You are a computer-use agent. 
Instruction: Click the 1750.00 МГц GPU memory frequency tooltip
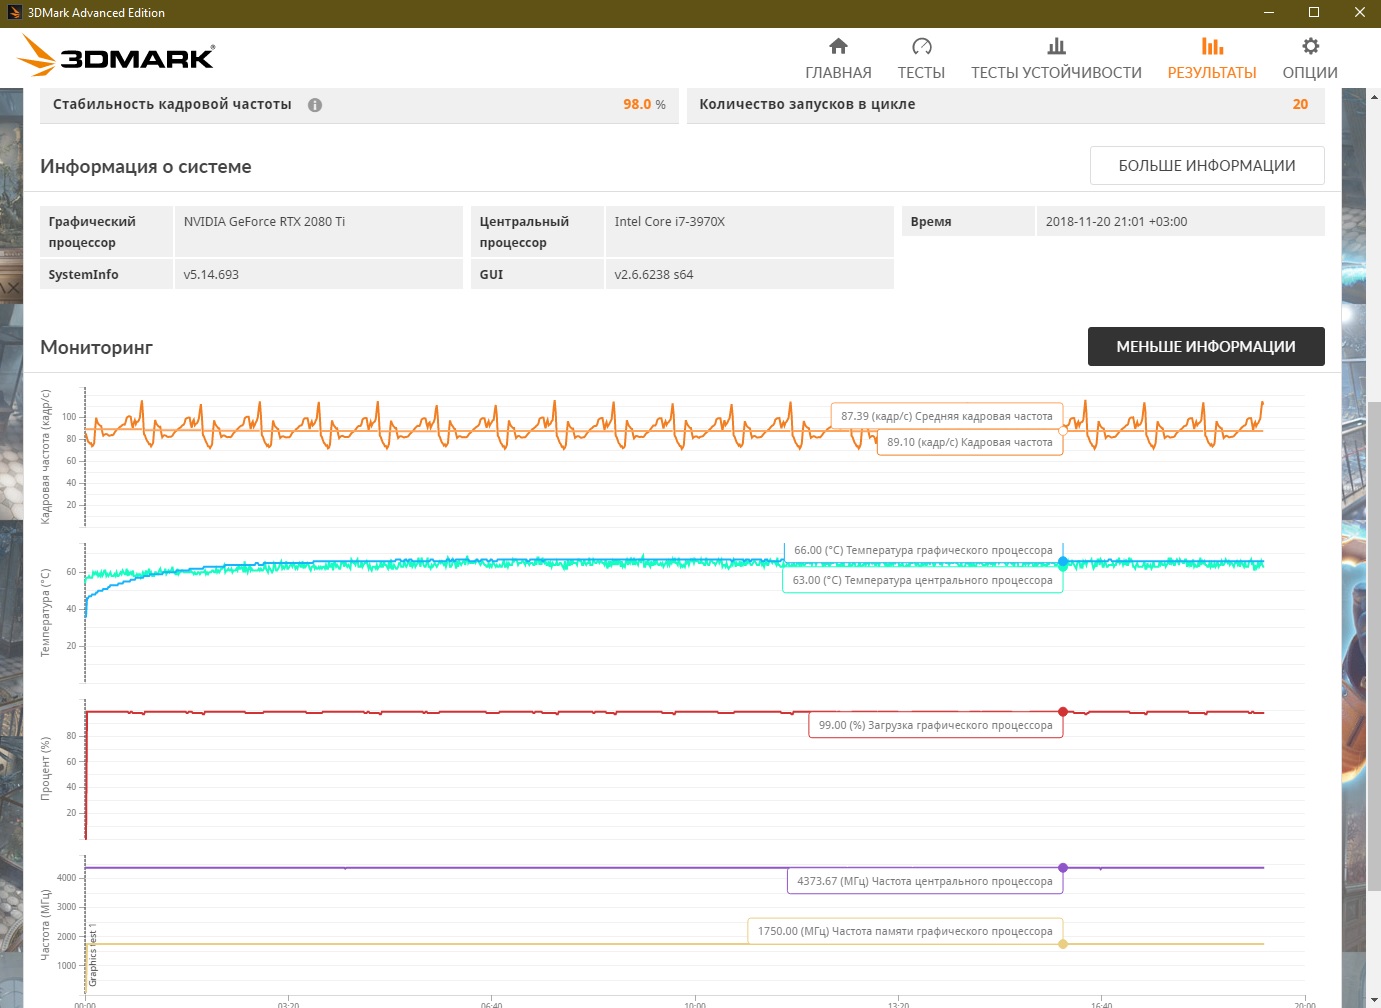905,931
